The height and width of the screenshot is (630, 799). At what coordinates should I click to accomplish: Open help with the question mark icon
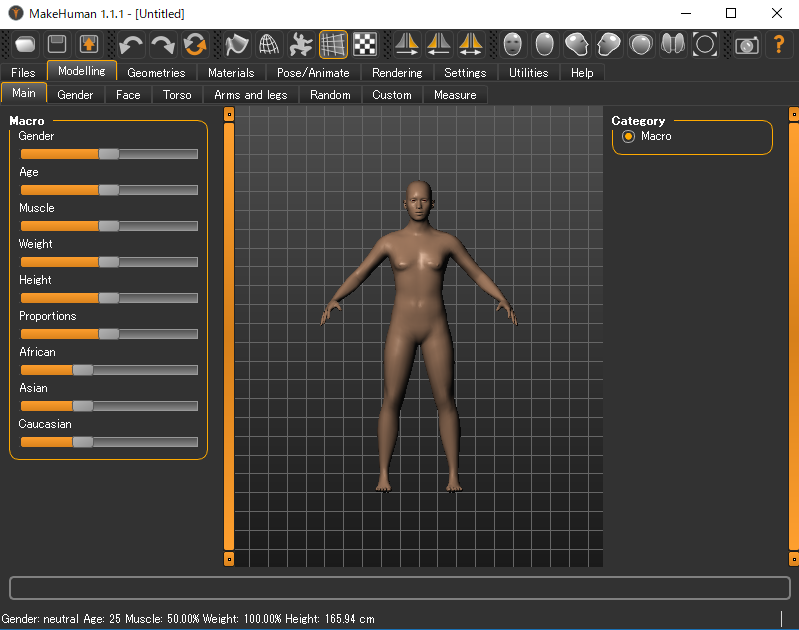pos(779,44)
